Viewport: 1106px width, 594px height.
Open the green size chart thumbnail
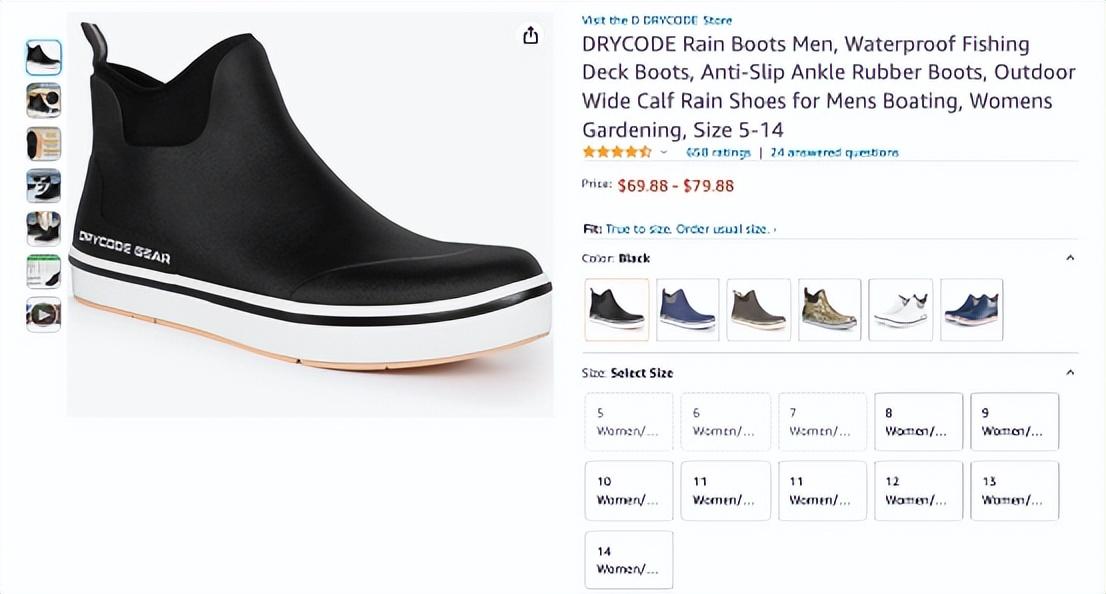coord(43,271)
